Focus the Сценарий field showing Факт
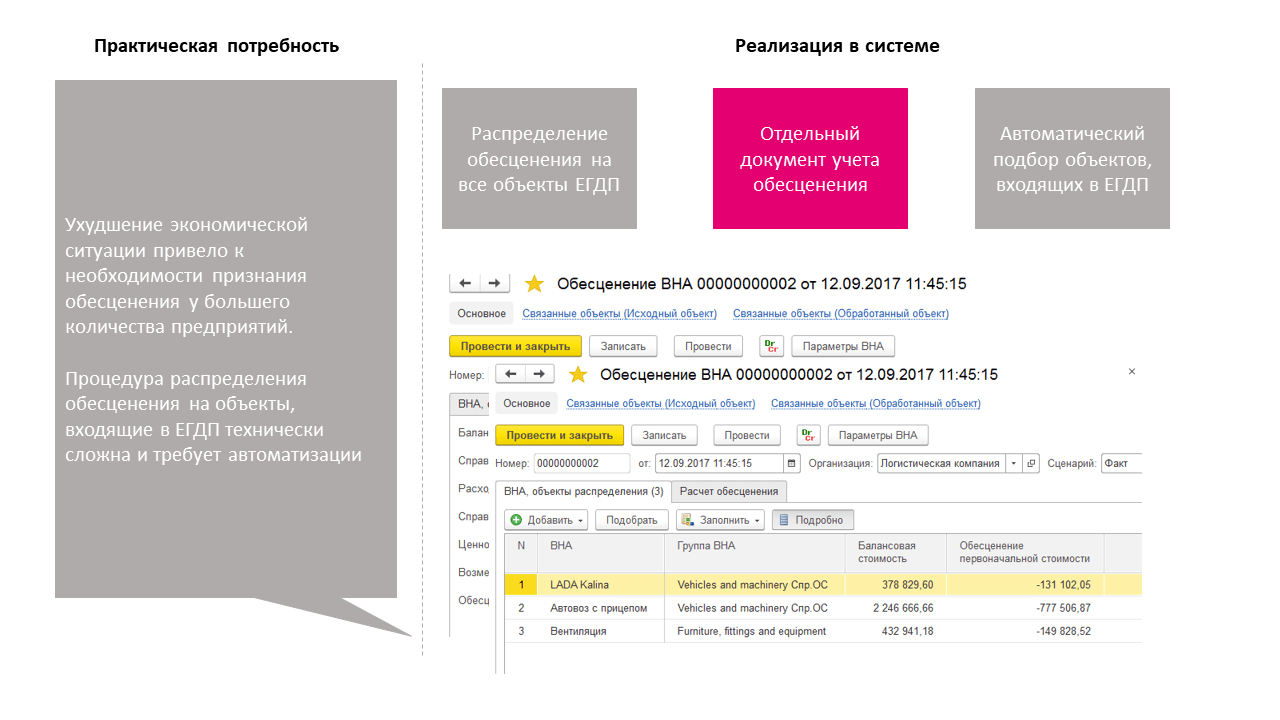1280x720 pixels. click(1121, 463)
